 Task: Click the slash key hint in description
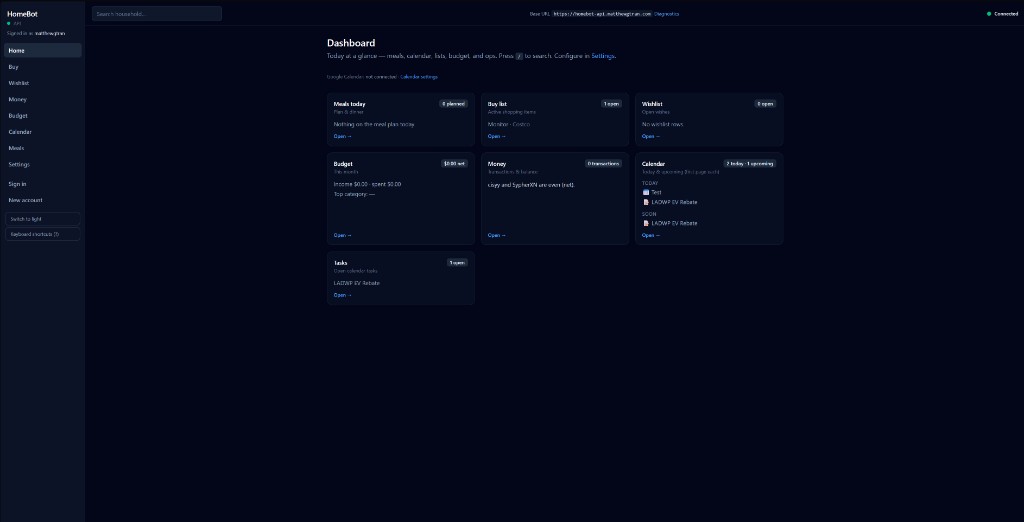coord(519,56)
